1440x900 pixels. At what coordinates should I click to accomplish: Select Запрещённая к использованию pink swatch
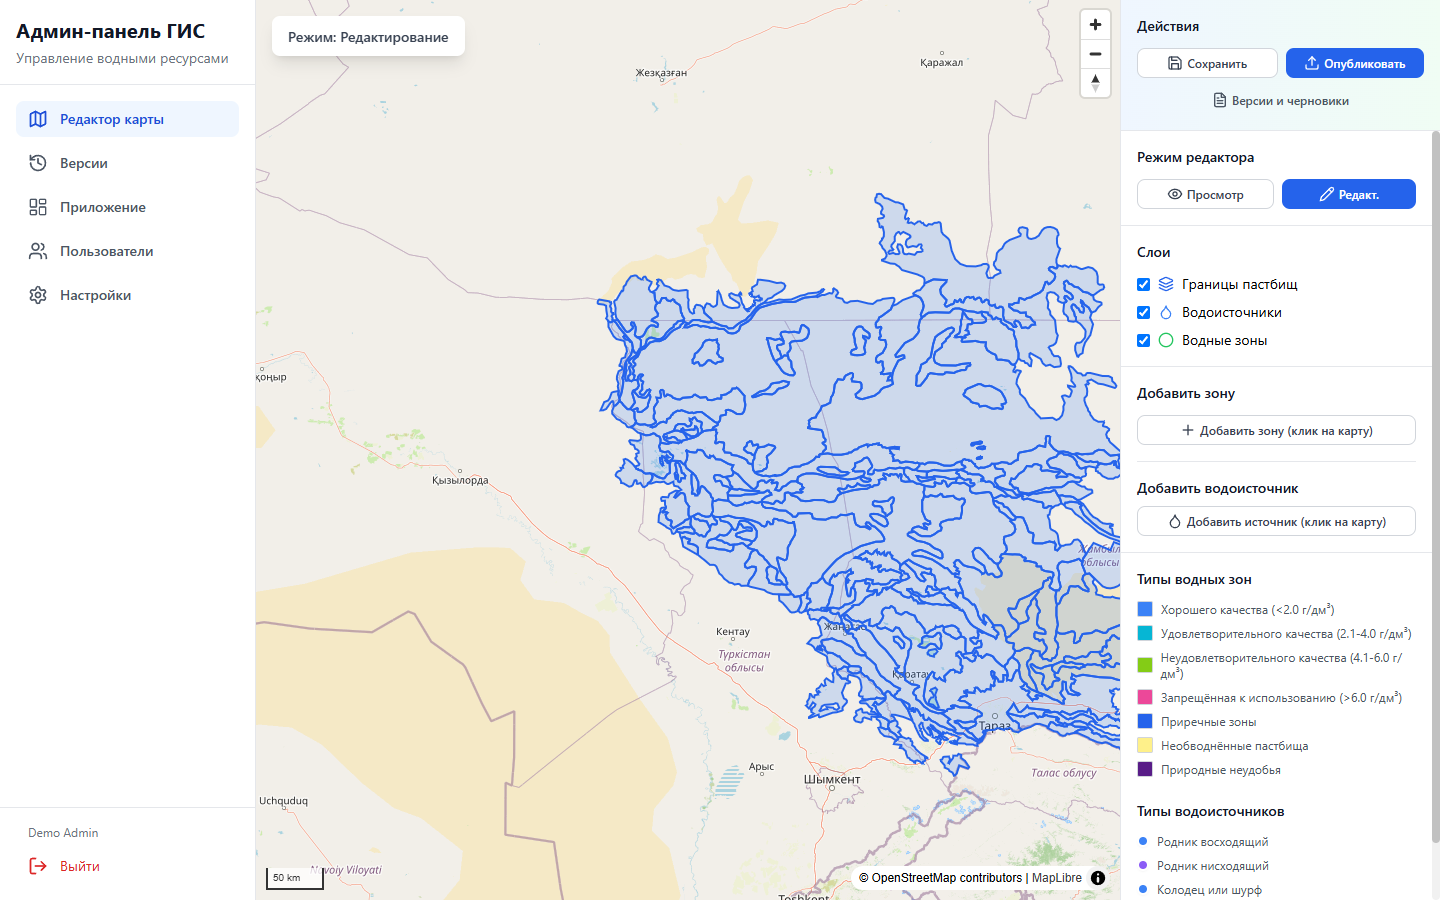(1145, 697)
